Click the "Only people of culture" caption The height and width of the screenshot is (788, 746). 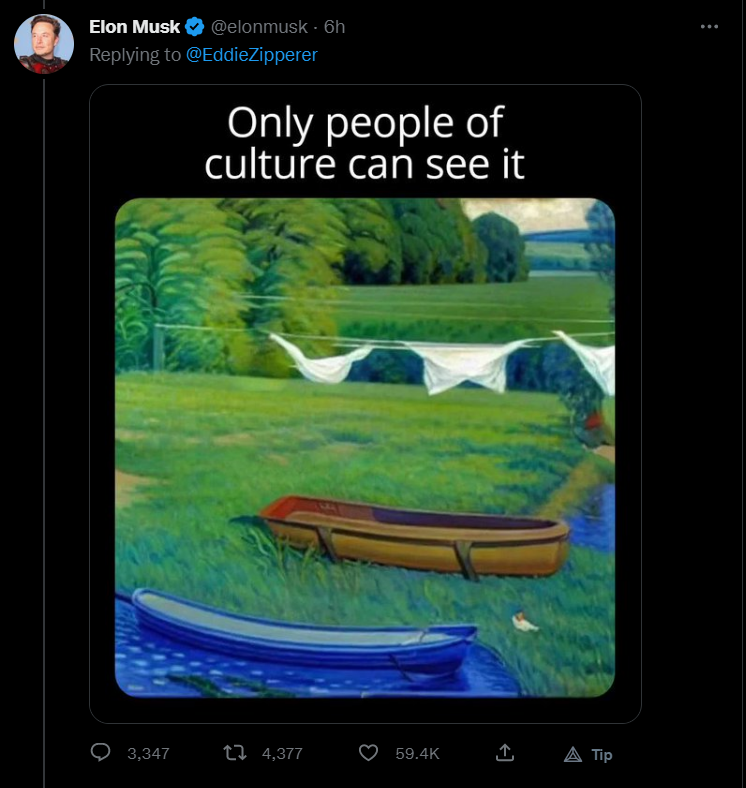[365, 143]
